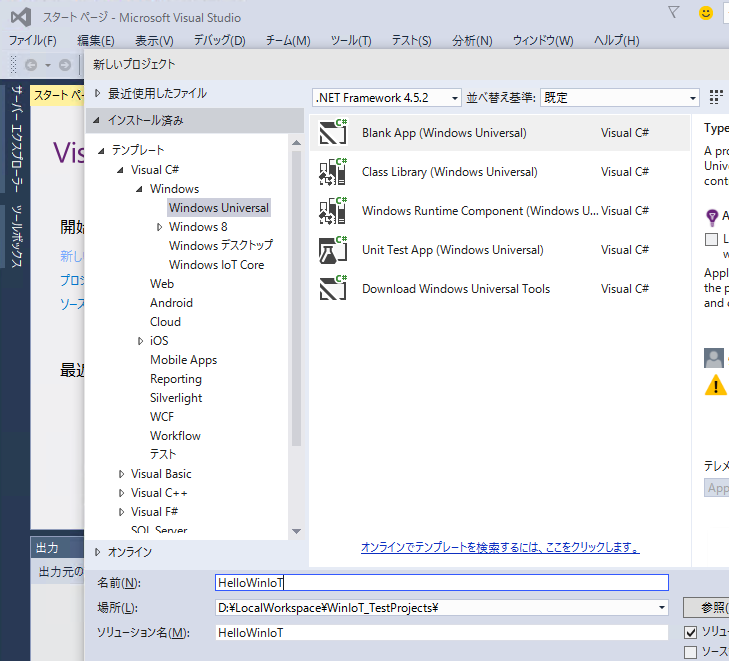Open the ツールボックス side tab
729x661 pixels.
tap(16, 236)
